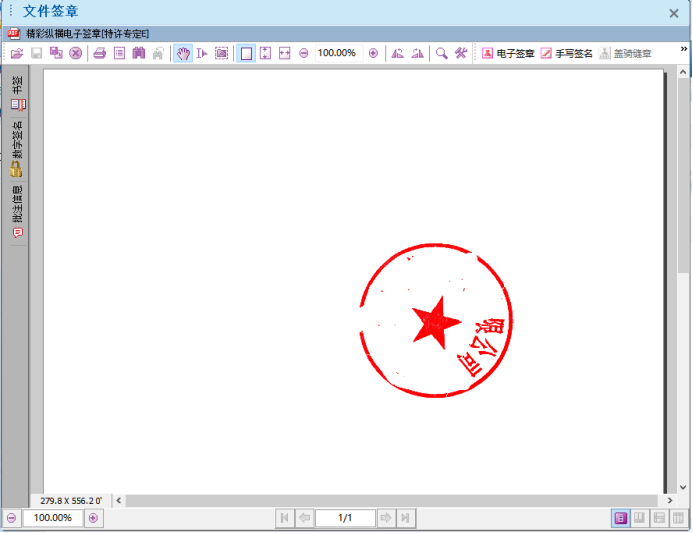Select single page layout mode
693x533 pixels.
pyautogui.click(x=621, y=518)
